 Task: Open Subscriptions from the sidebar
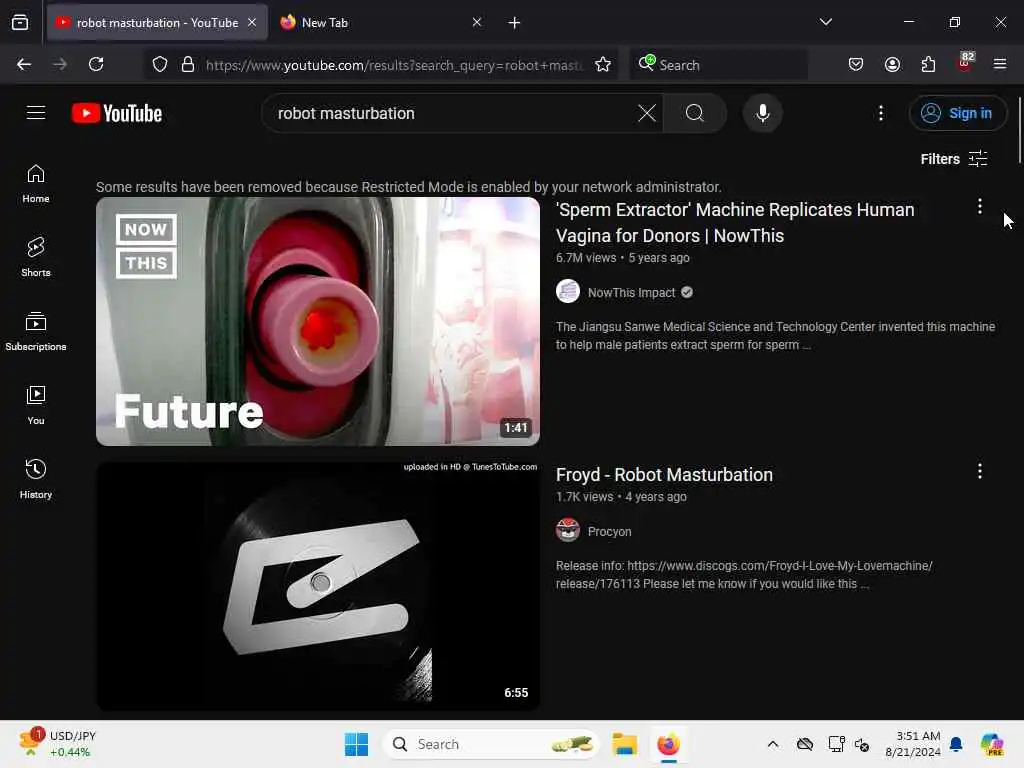click(36, 332)
